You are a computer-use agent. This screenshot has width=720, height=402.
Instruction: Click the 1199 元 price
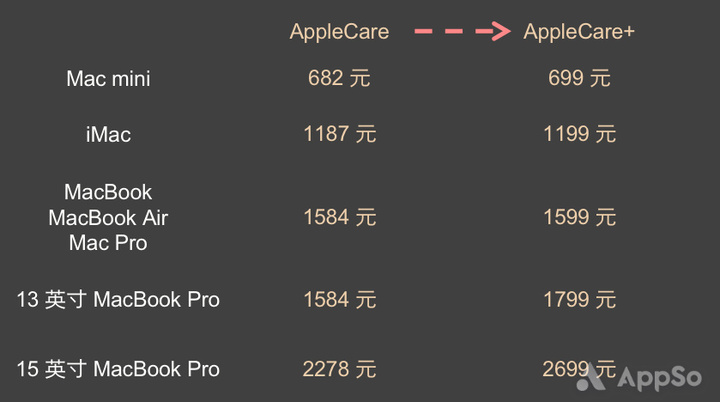(x=579, y=134)
